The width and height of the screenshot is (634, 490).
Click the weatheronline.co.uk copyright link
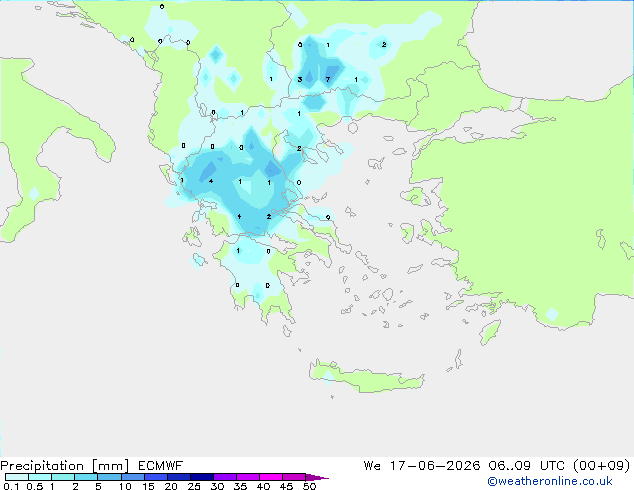550,481
